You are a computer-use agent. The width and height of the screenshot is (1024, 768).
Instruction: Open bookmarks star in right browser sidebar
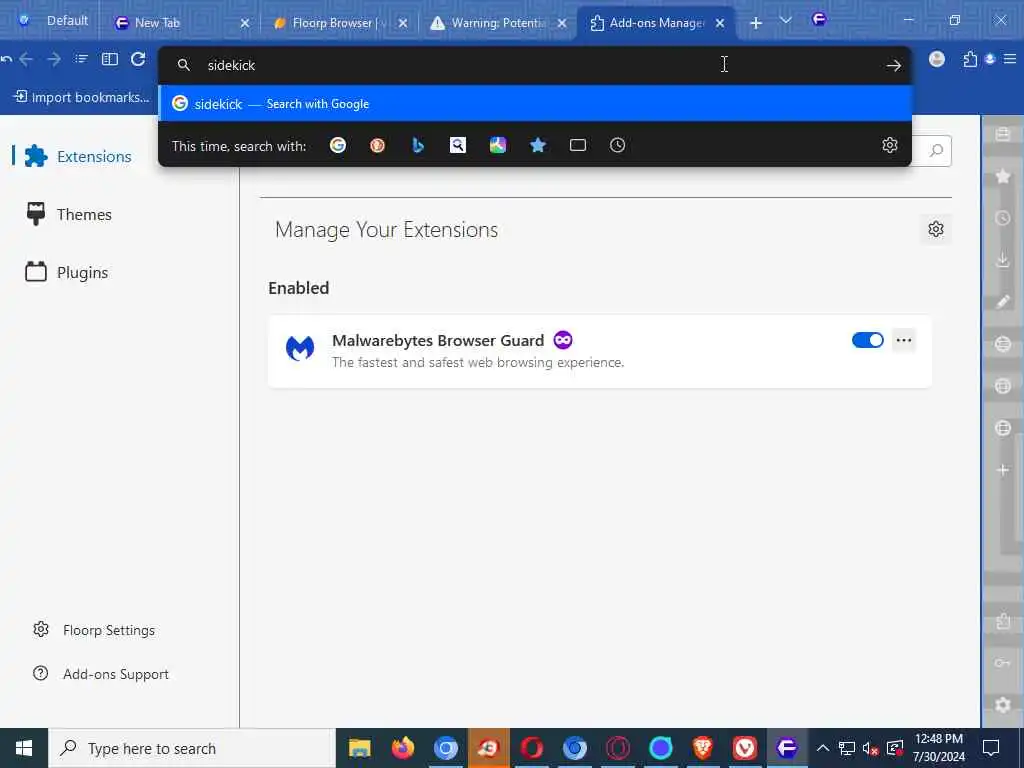coord(1003,176)
